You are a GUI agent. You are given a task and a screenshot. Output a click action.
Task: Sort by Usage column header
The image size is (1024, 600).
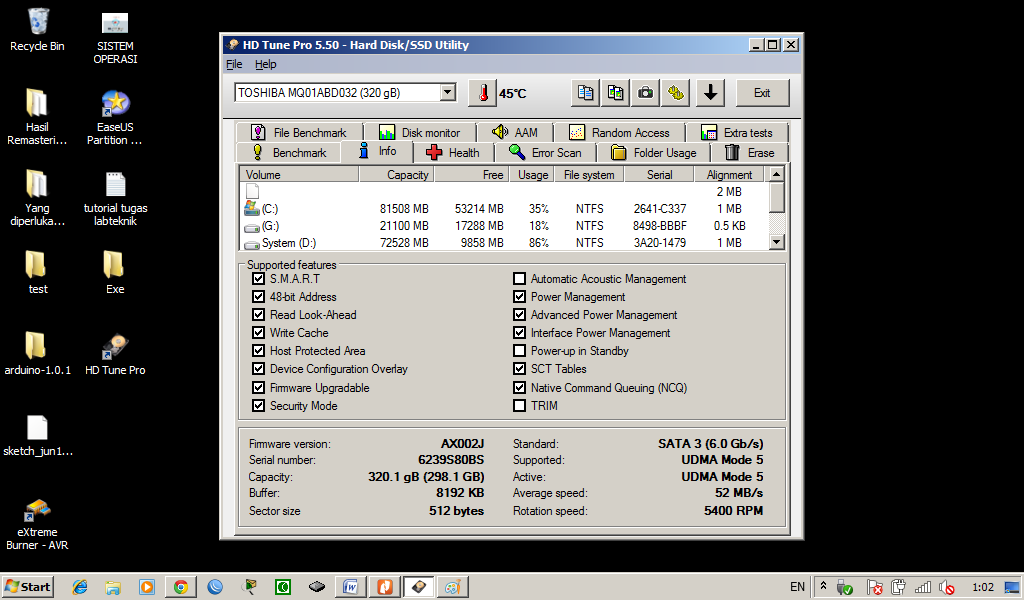tap(533, 174)
